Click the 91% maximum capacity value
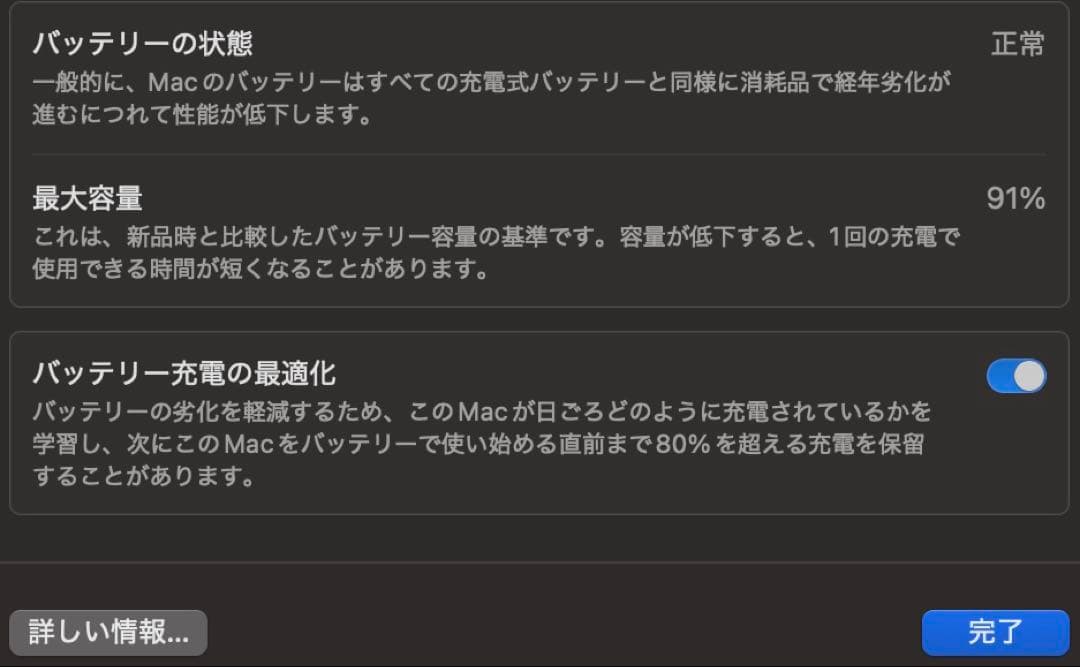This screenshot has height=667, width=1080. (x=1016, y=198)
